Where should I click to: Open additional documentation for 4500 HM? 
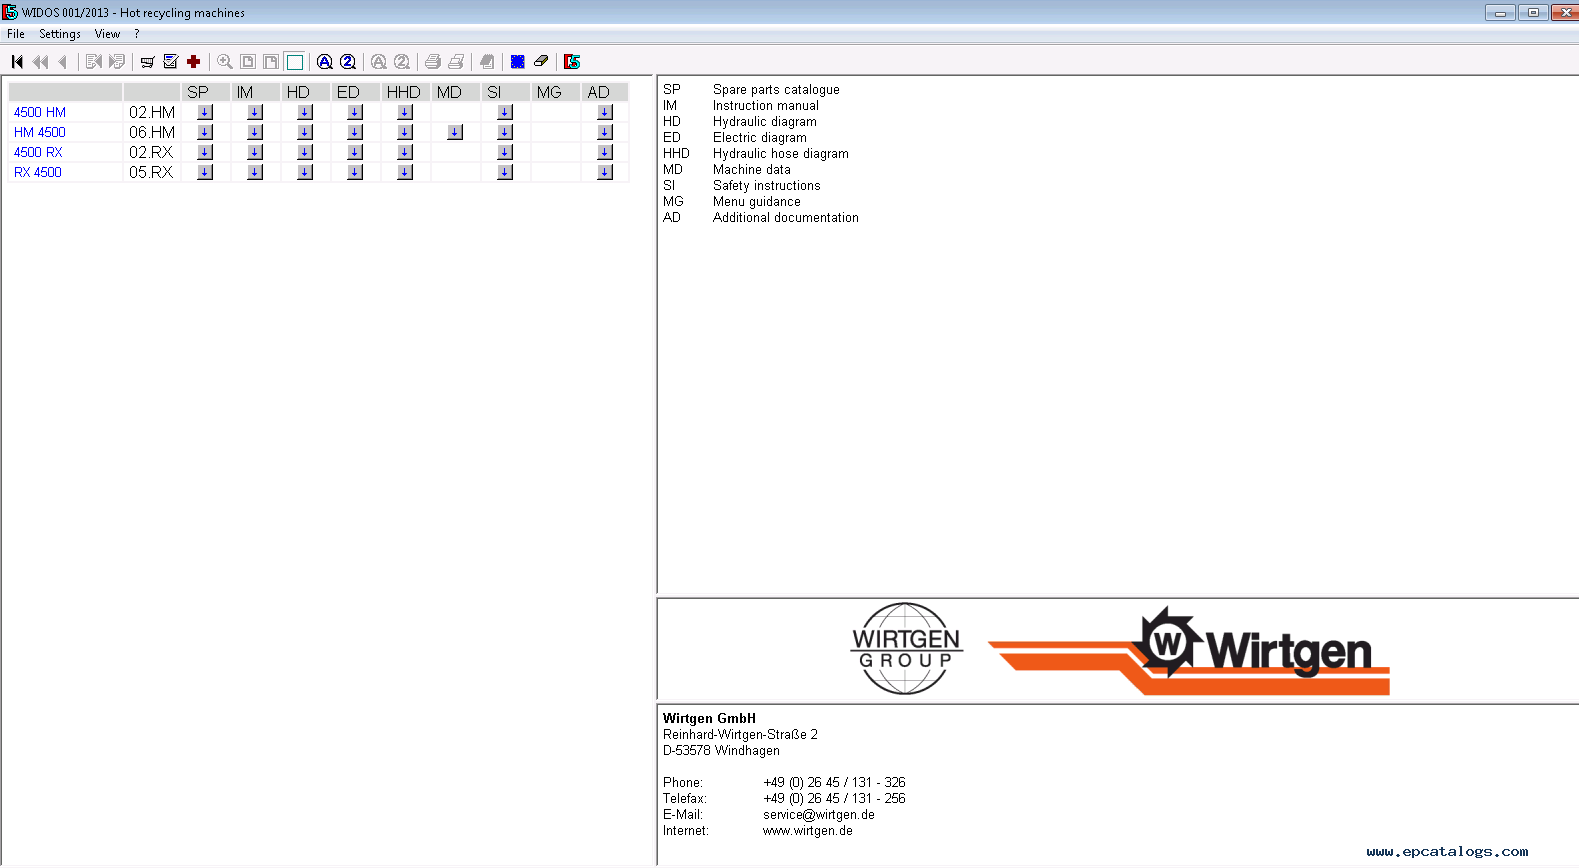coord(605,112)
